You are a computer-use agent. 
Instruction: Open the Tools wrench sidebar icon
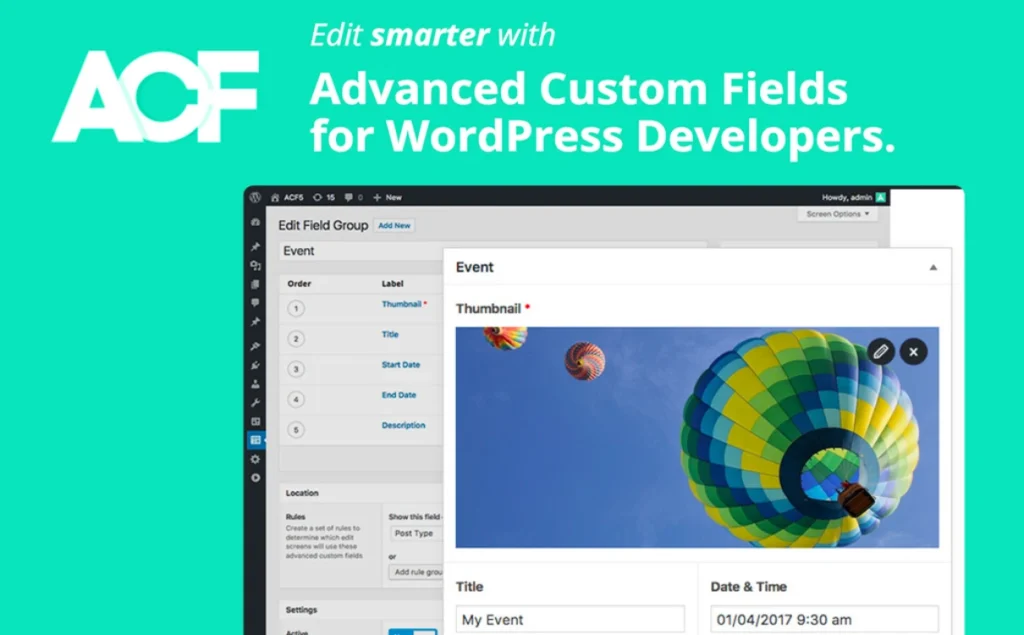[255, 402]
